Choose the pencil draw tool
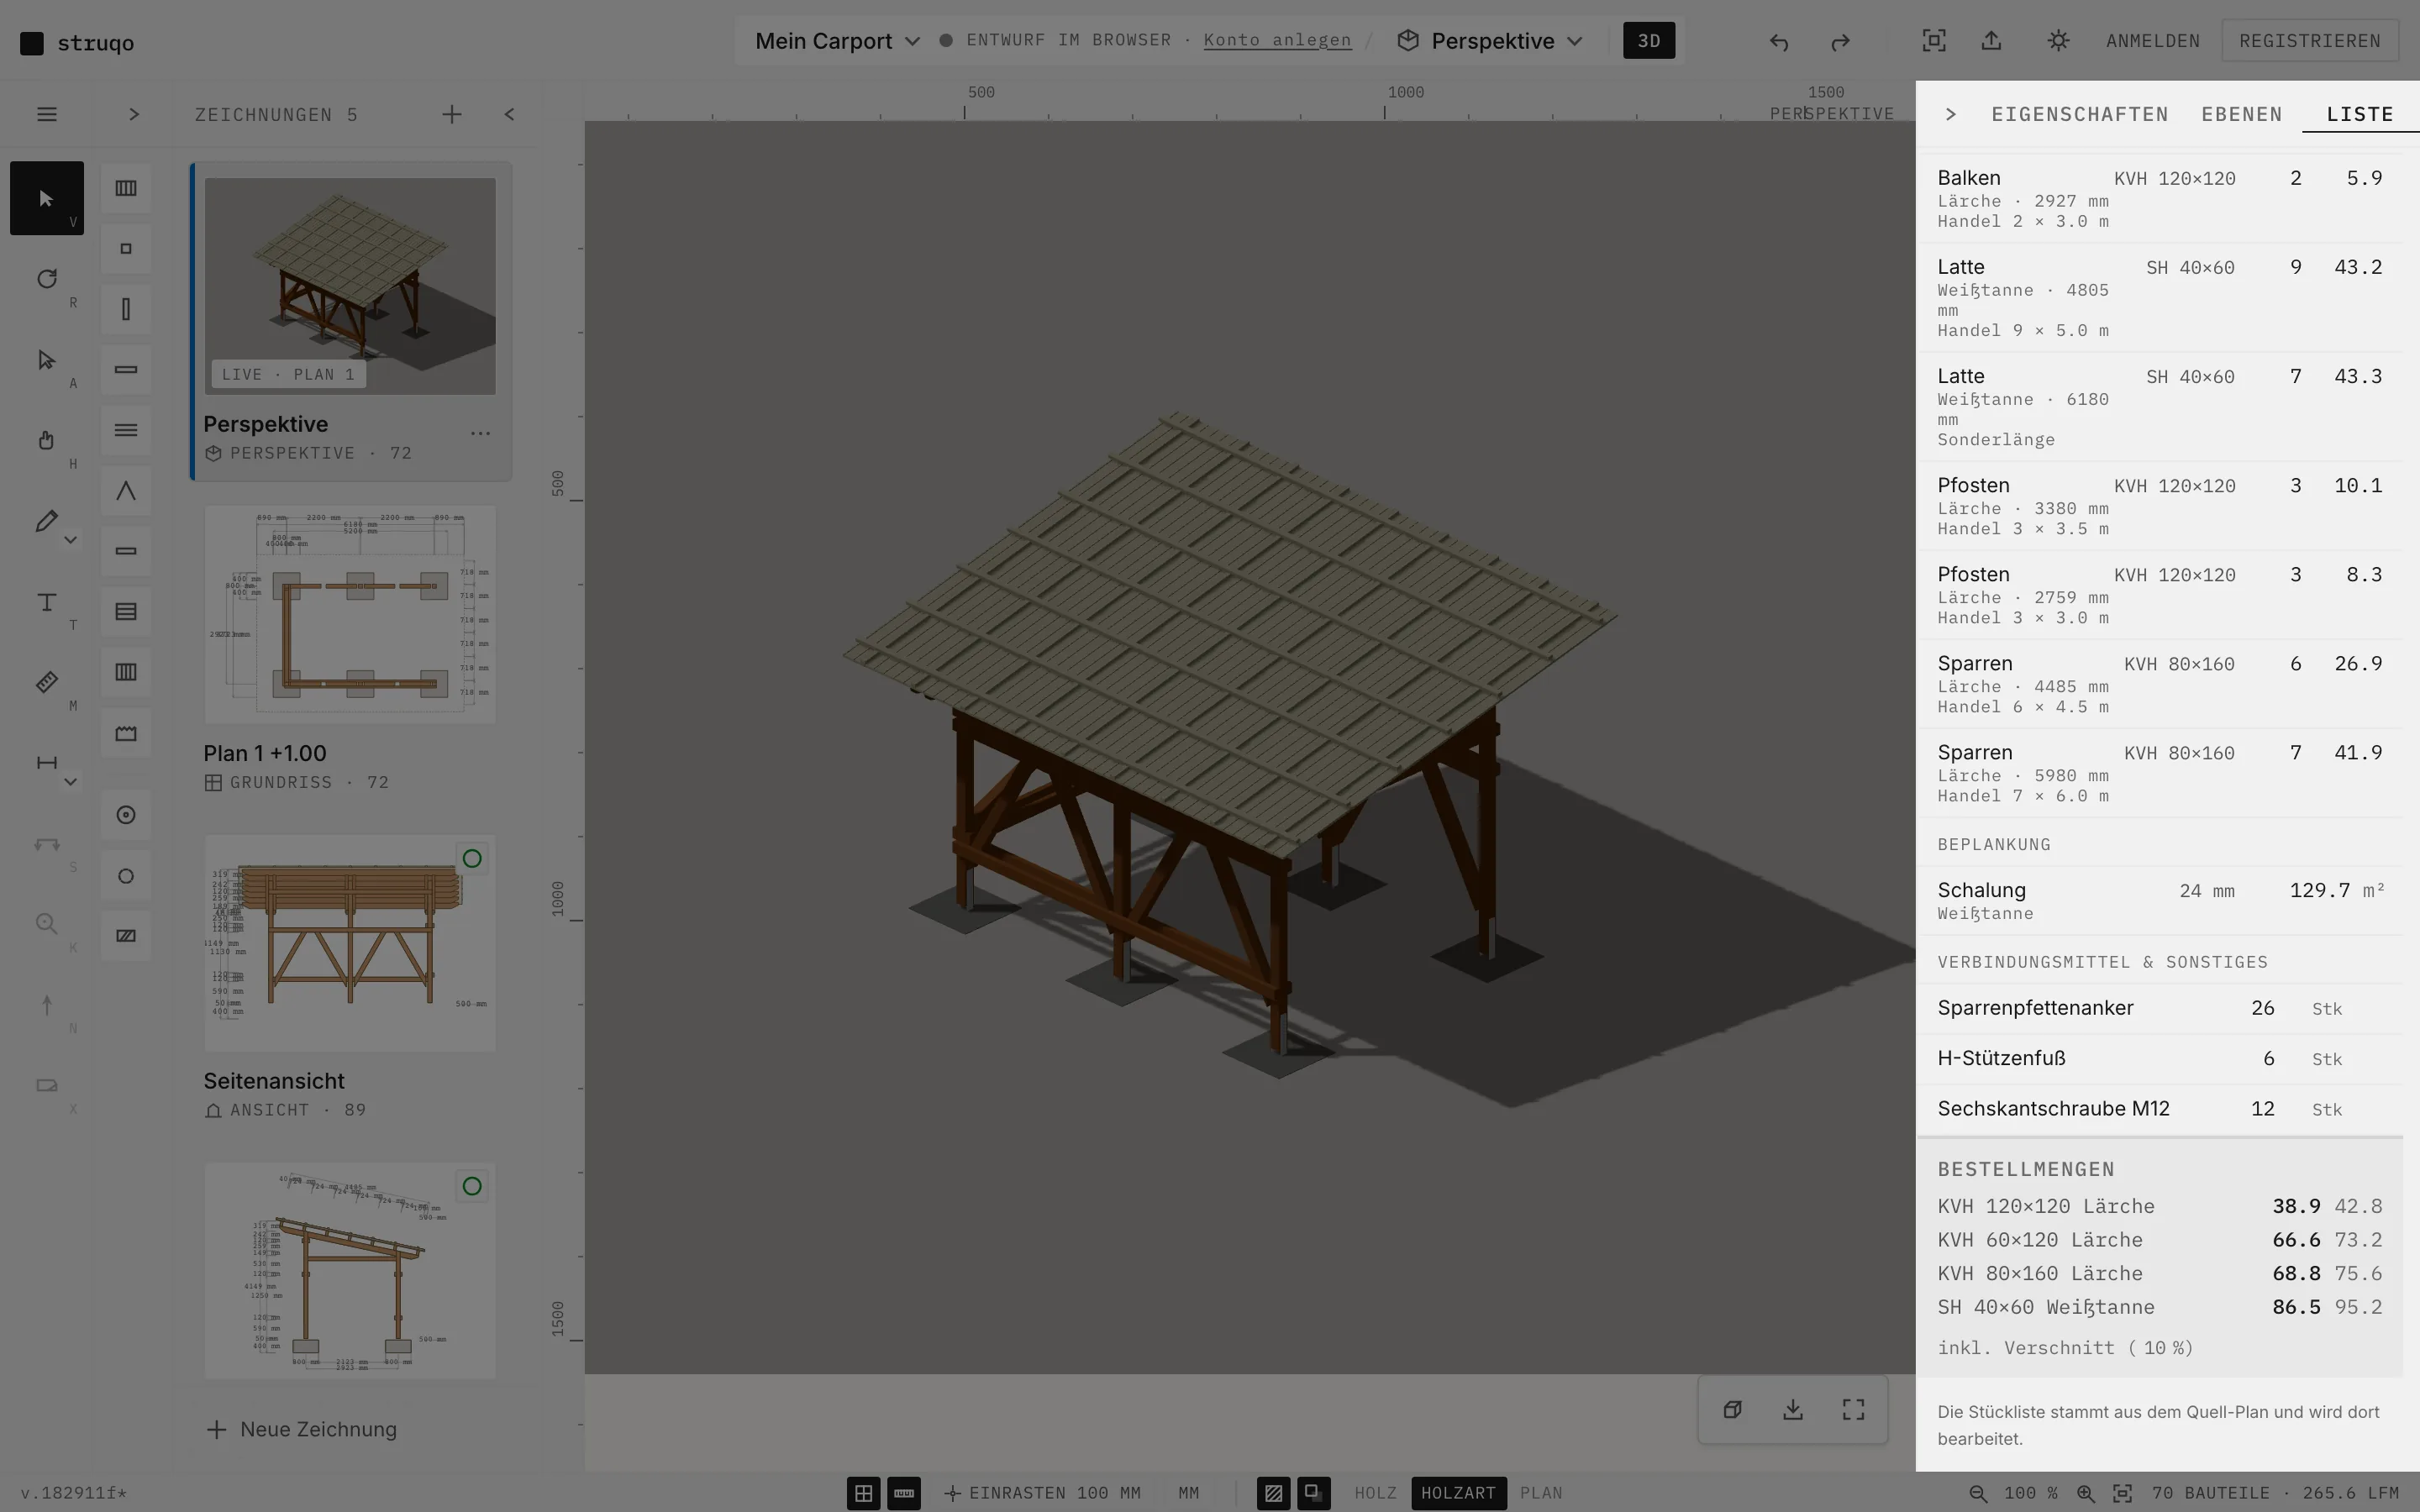Screen dimensions: 2420x1512 (x=46, y=521)
